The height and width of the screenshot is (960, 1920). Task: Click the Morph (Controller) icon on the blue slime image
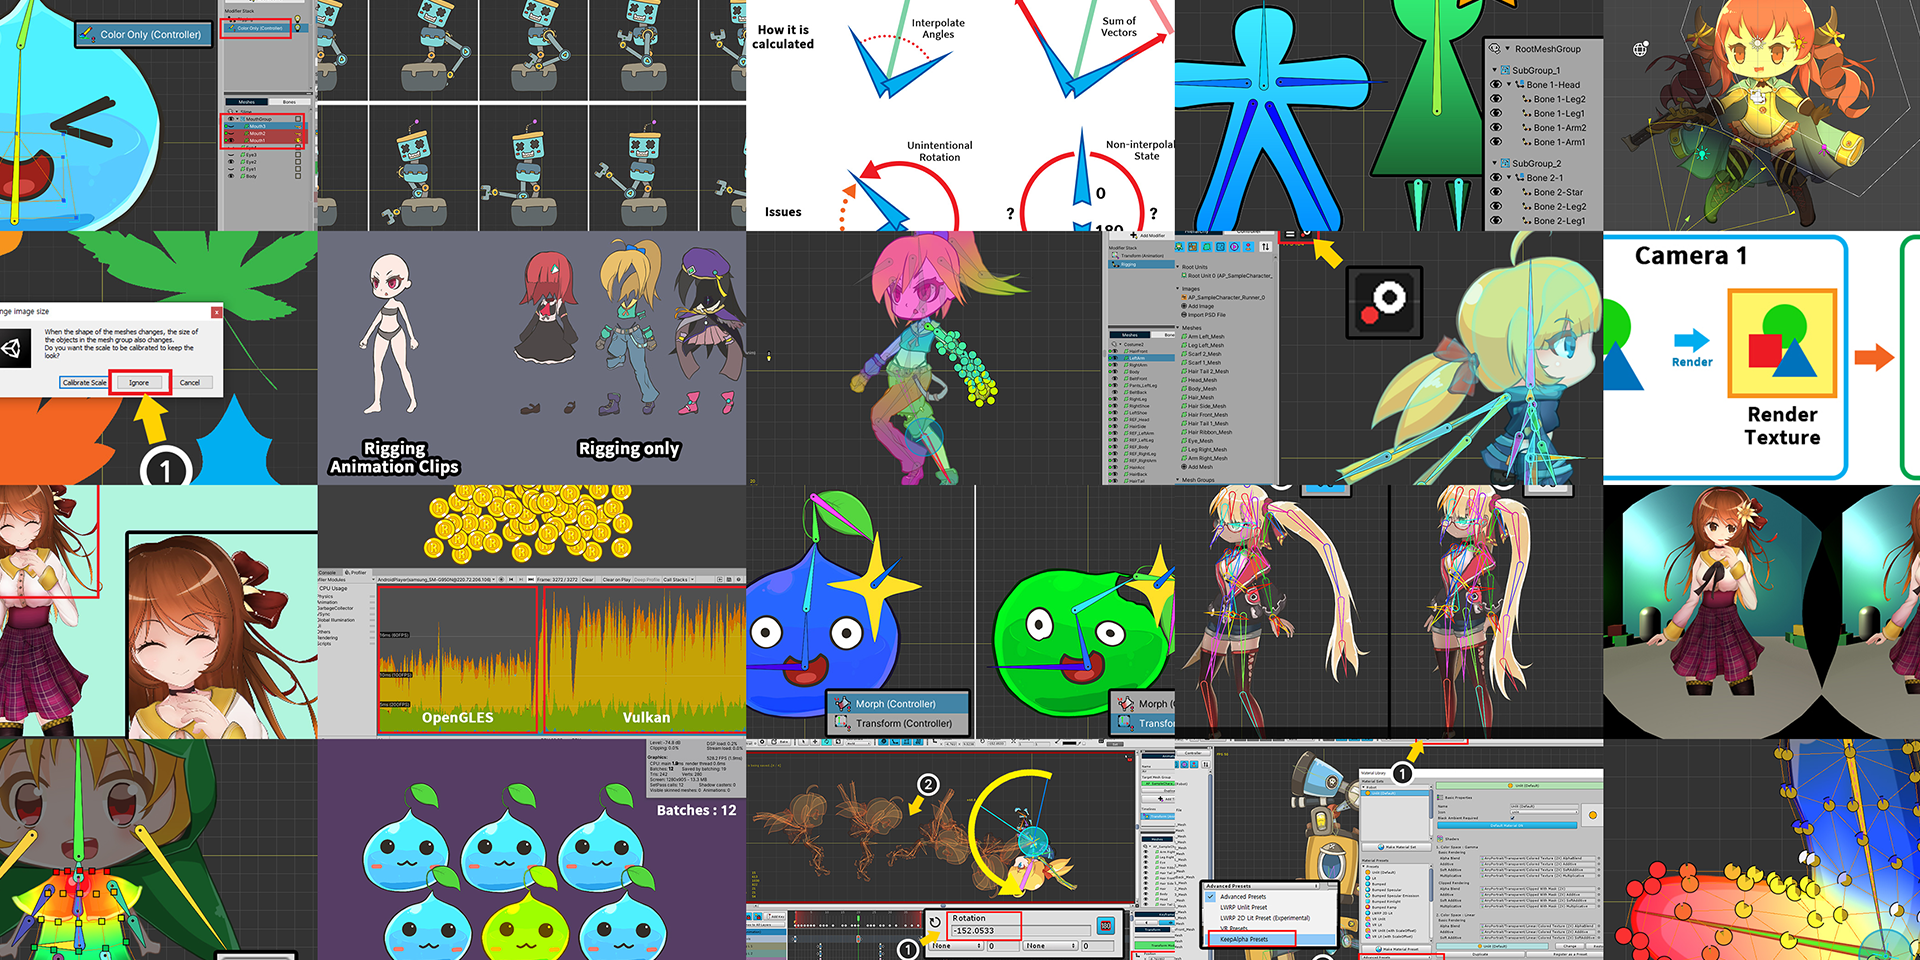pos(843,704)
